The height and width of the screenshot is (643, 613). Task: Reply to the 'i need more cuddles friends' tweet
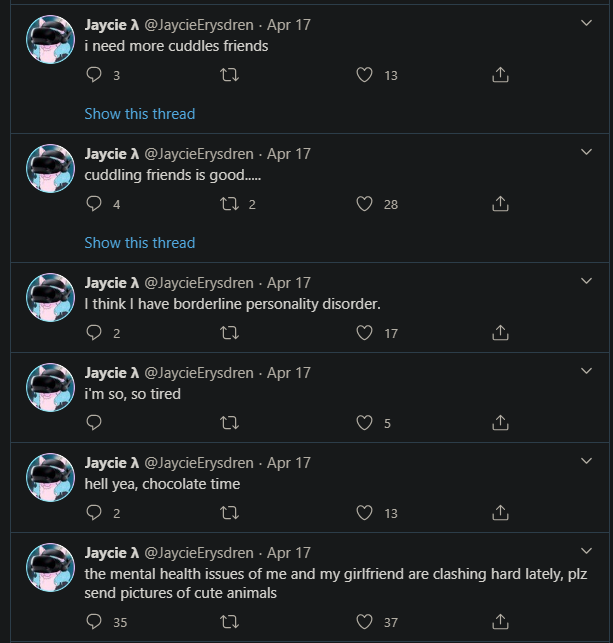tap(94, 75)
